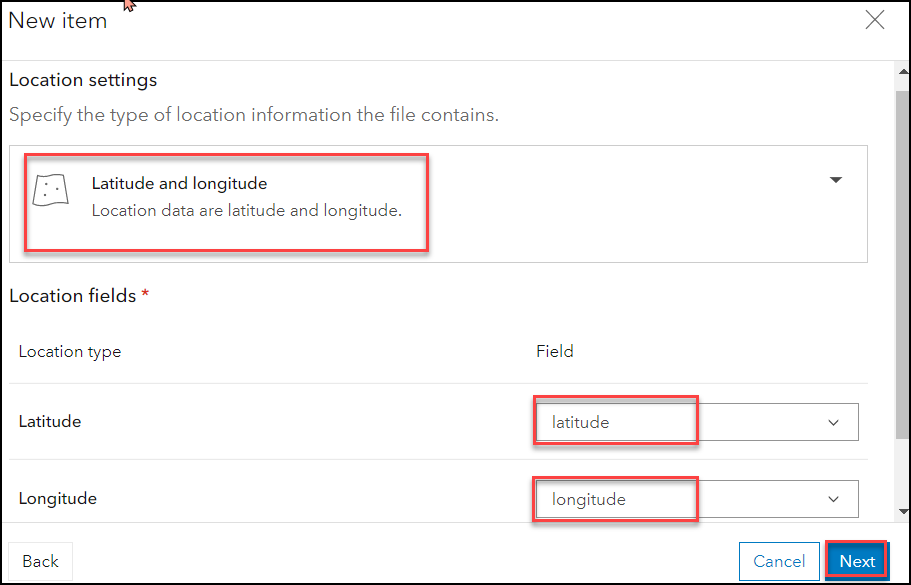Open the Longitude field chevron
The height and width of the screenshot is (585, 911).
click(x=834, y=500)
